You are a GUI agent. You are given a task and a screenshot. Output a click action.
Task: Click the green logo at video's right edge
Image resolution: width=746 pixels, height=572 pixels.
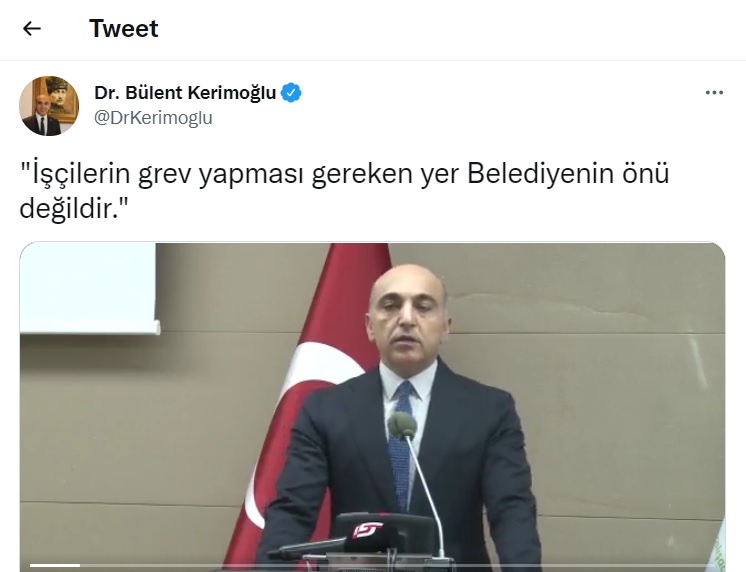pos(717,547)
